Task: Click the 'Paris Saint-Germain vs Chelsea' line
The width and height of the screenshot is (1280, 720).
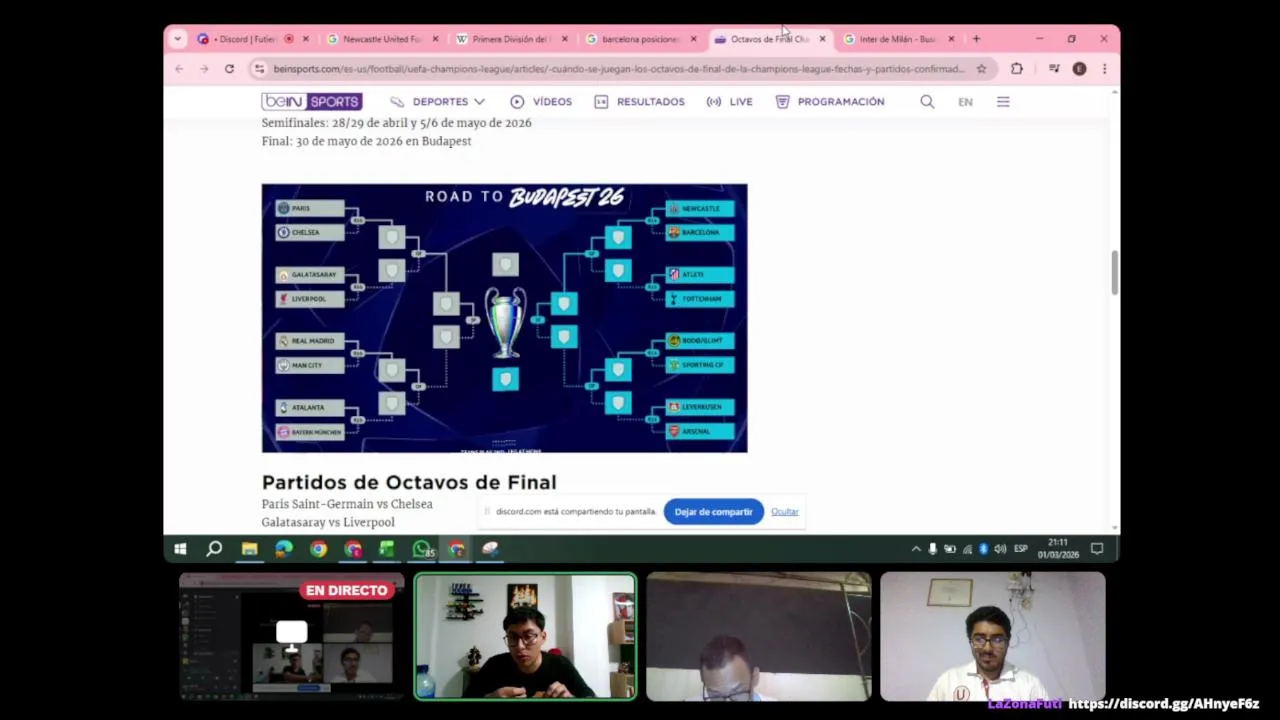Action: (x=347, y=504)
